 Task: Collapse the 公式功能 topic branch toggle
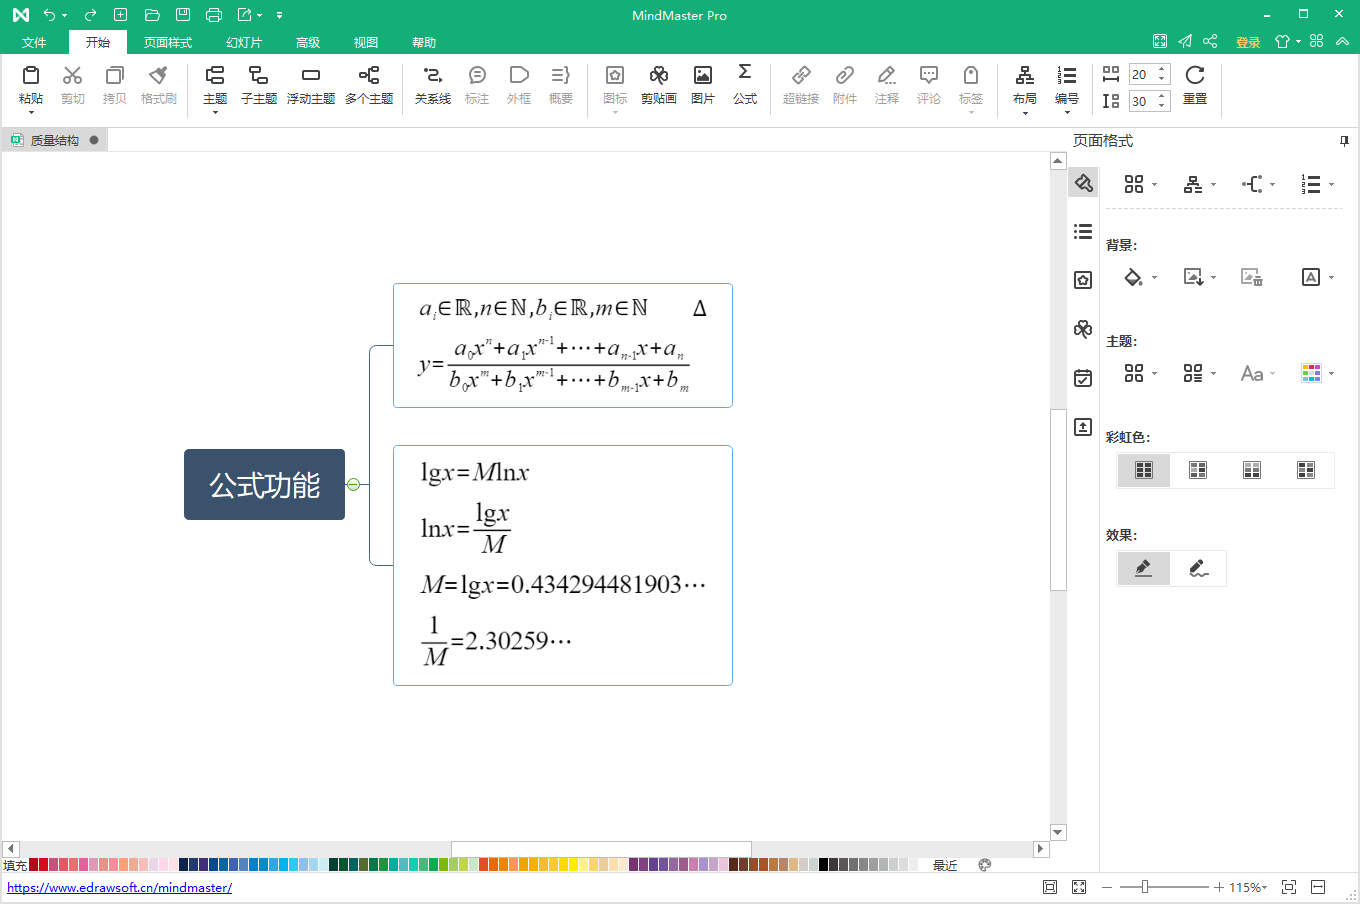point(353,484)
